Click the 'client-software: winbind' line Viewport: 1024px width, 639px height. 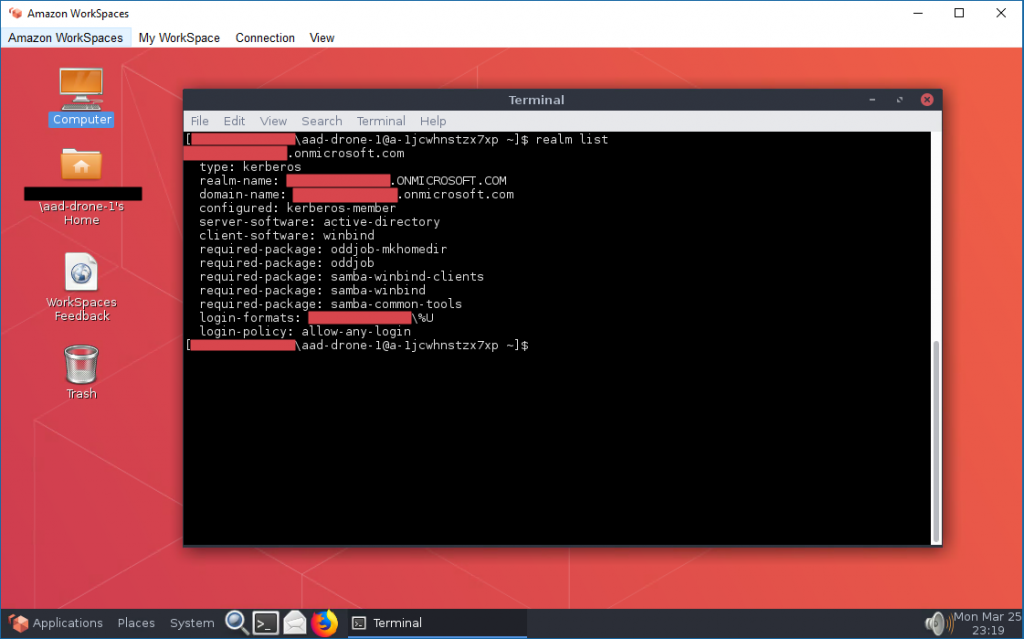pos(287,235)
